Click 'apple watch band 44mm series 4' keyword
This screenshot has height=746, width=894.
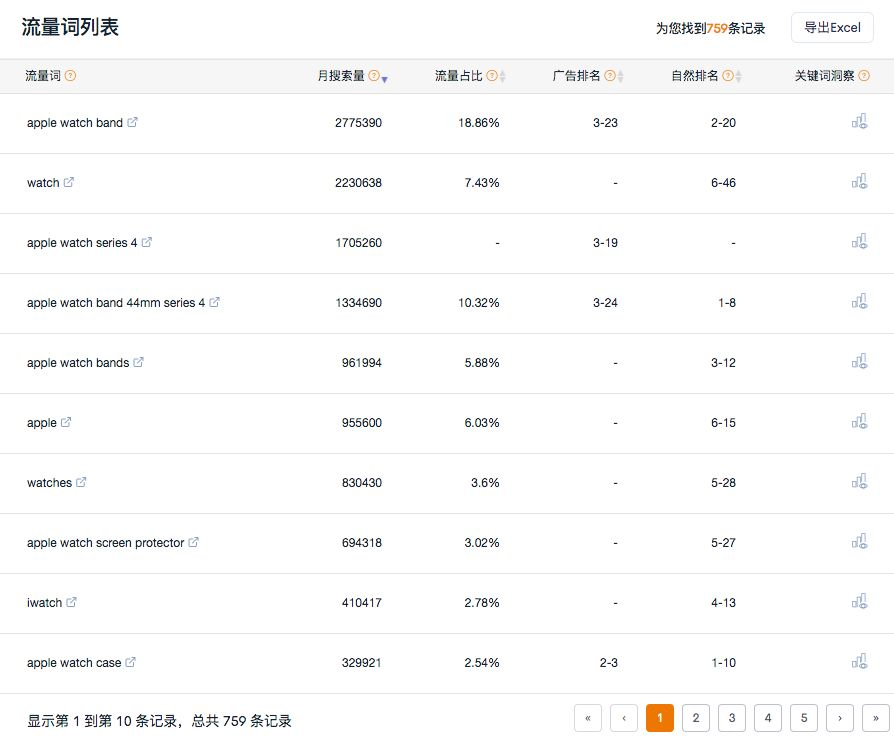[115, 303]
